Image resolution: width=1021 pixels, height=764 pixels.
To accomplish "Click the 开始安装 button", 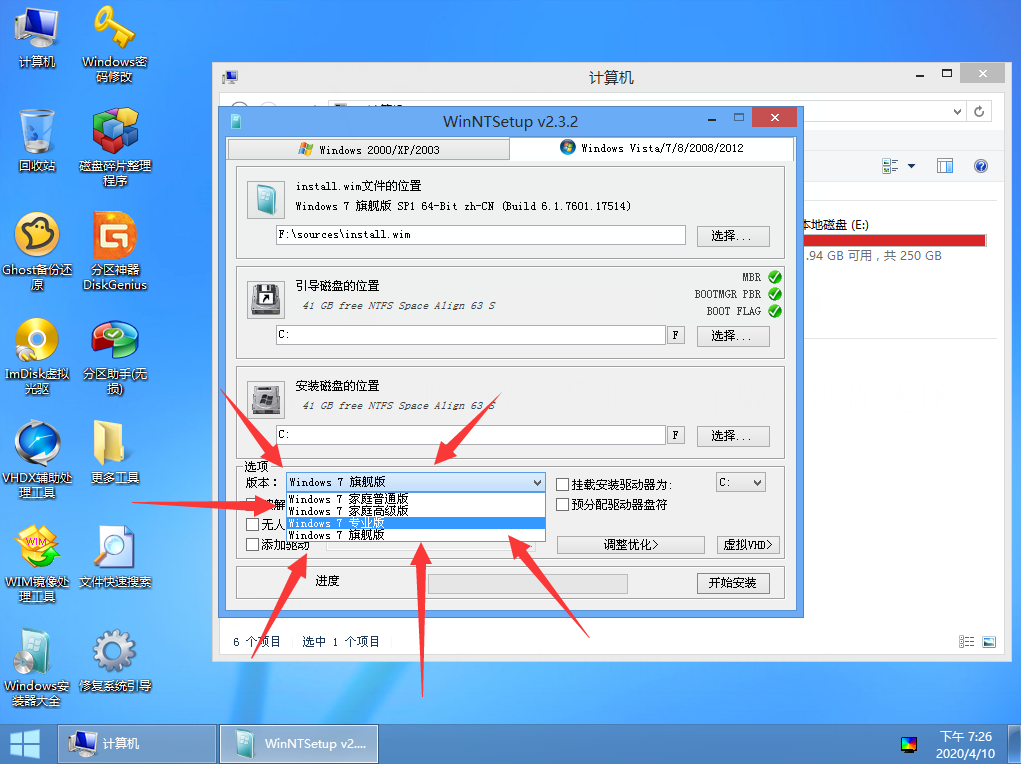I will pos(732,583).
